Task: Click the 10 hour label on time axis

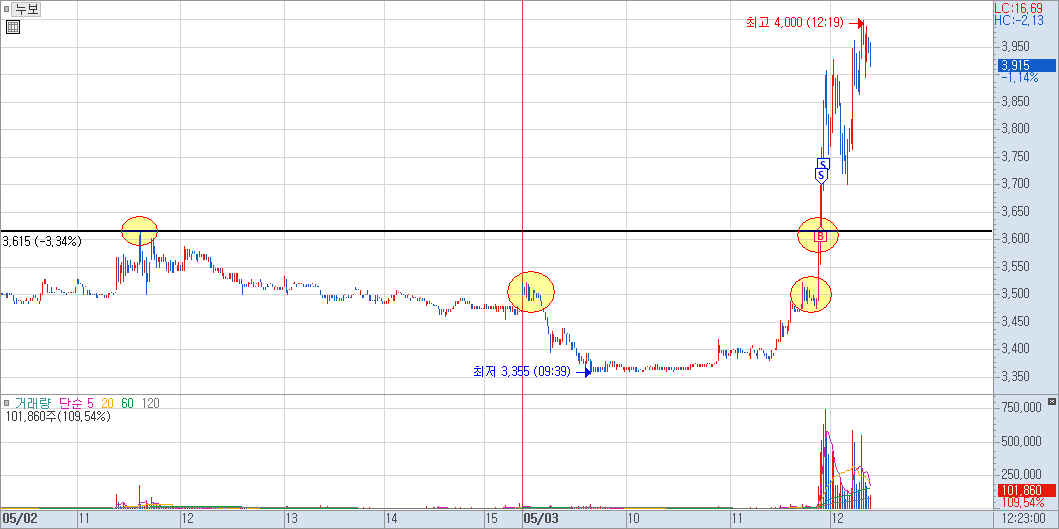Action: pyautogui.click(x=634, y=519)
